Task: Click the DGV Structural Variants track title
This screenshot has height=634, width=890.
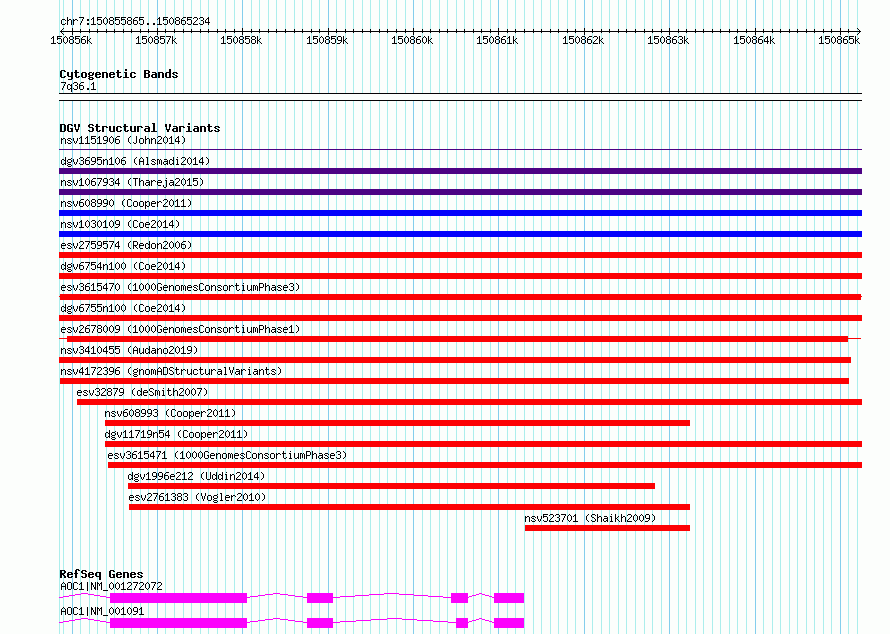Action: click(x=140, y=128)
